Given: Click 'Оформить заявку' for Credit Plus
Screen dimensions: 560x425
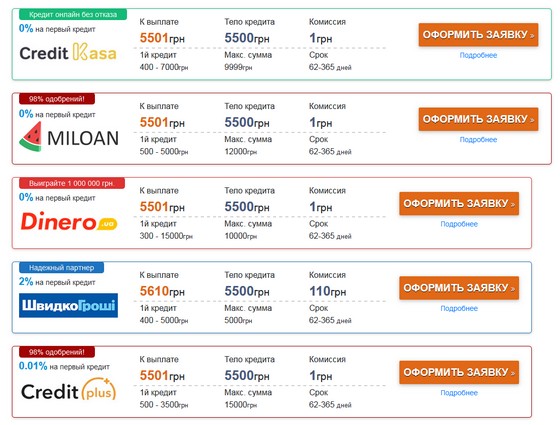Looking at the screenshot, I should (x=459, y=372).
